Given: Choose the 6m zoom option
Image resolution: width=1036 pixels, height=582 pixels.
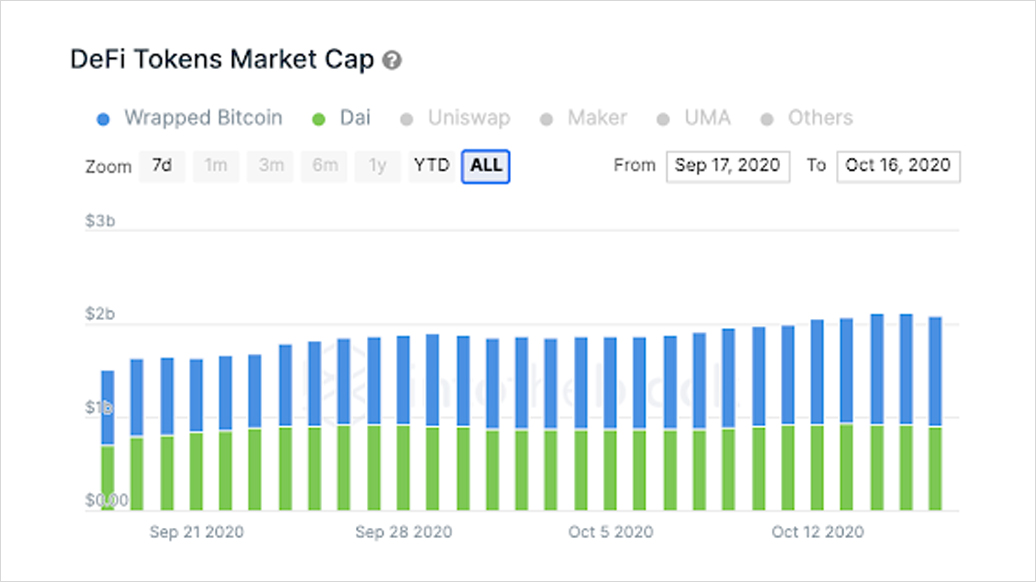Looking at the screenshot, I should point(325,166).
